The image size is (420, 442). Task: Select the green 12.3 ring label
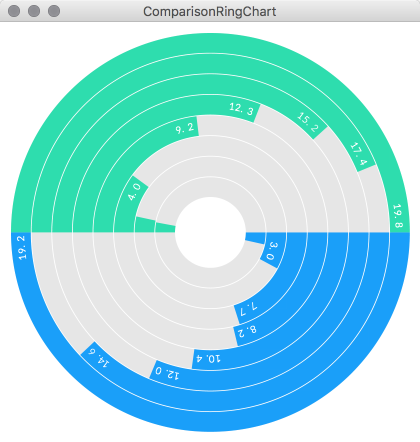(241, 109)
